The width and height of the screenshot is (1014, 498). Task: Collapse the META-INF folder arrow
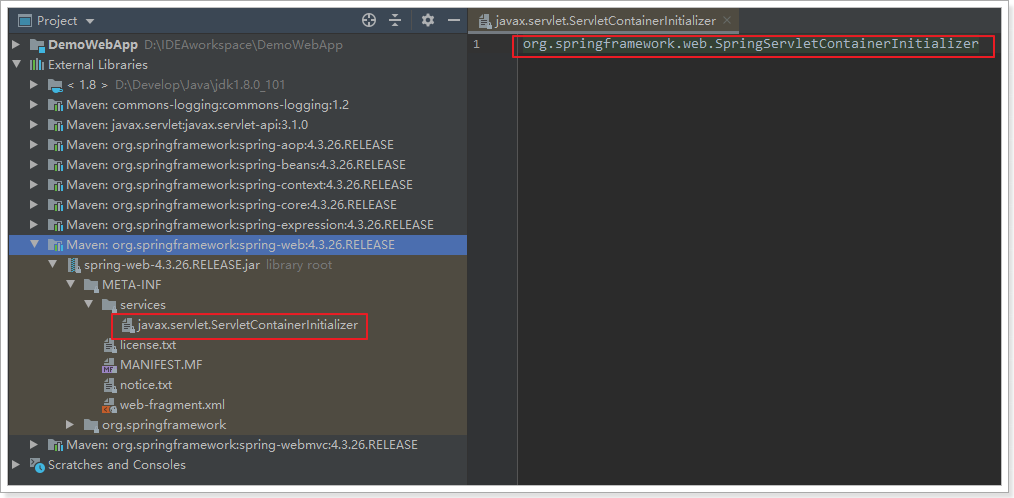(70, 285)
